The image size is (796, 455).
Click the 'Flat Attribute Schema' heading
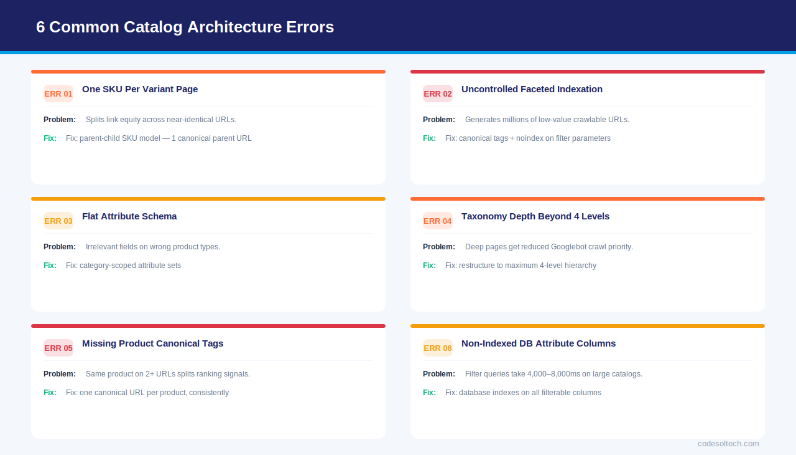pos(129,216)
